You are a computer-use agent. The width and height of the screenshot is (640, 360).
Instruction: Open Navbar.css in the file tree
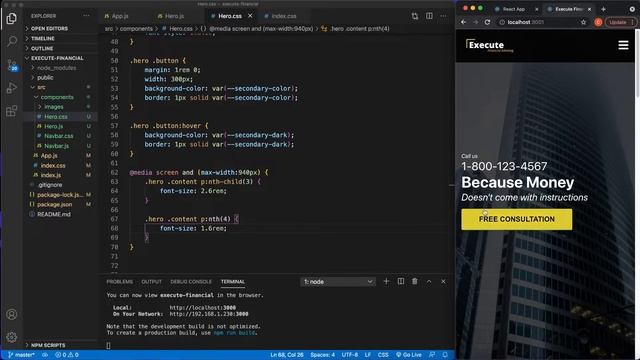click(59, 136)
